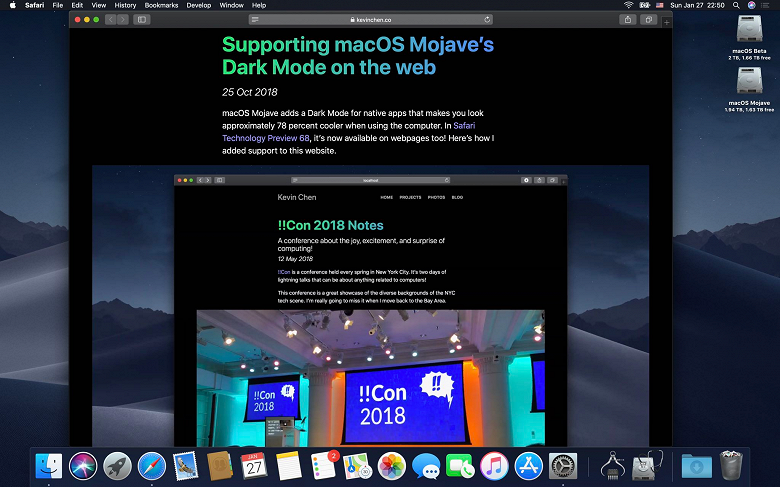
Task: Open Maps from the Dock
Action: pos(357,466)
